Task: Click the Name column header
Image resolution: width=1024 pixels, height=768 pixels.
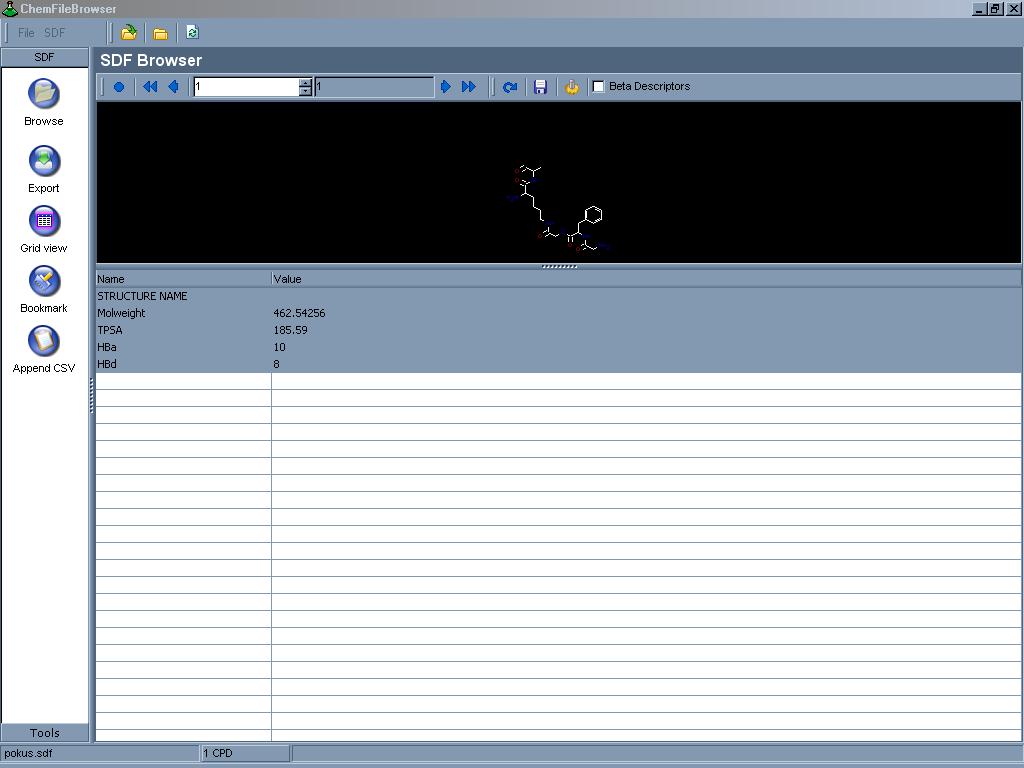Action: pos(184,279)
